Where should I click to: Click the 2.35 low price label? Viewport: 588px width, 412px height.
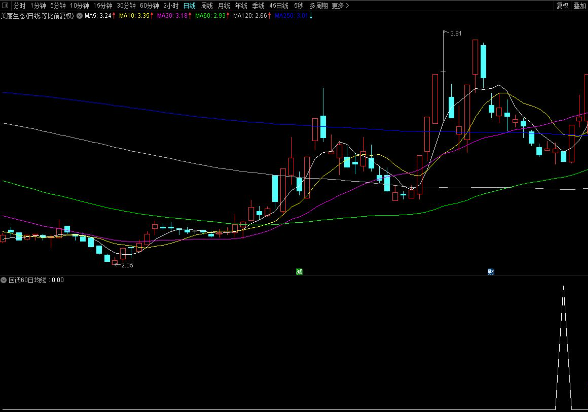coord(128,265)
